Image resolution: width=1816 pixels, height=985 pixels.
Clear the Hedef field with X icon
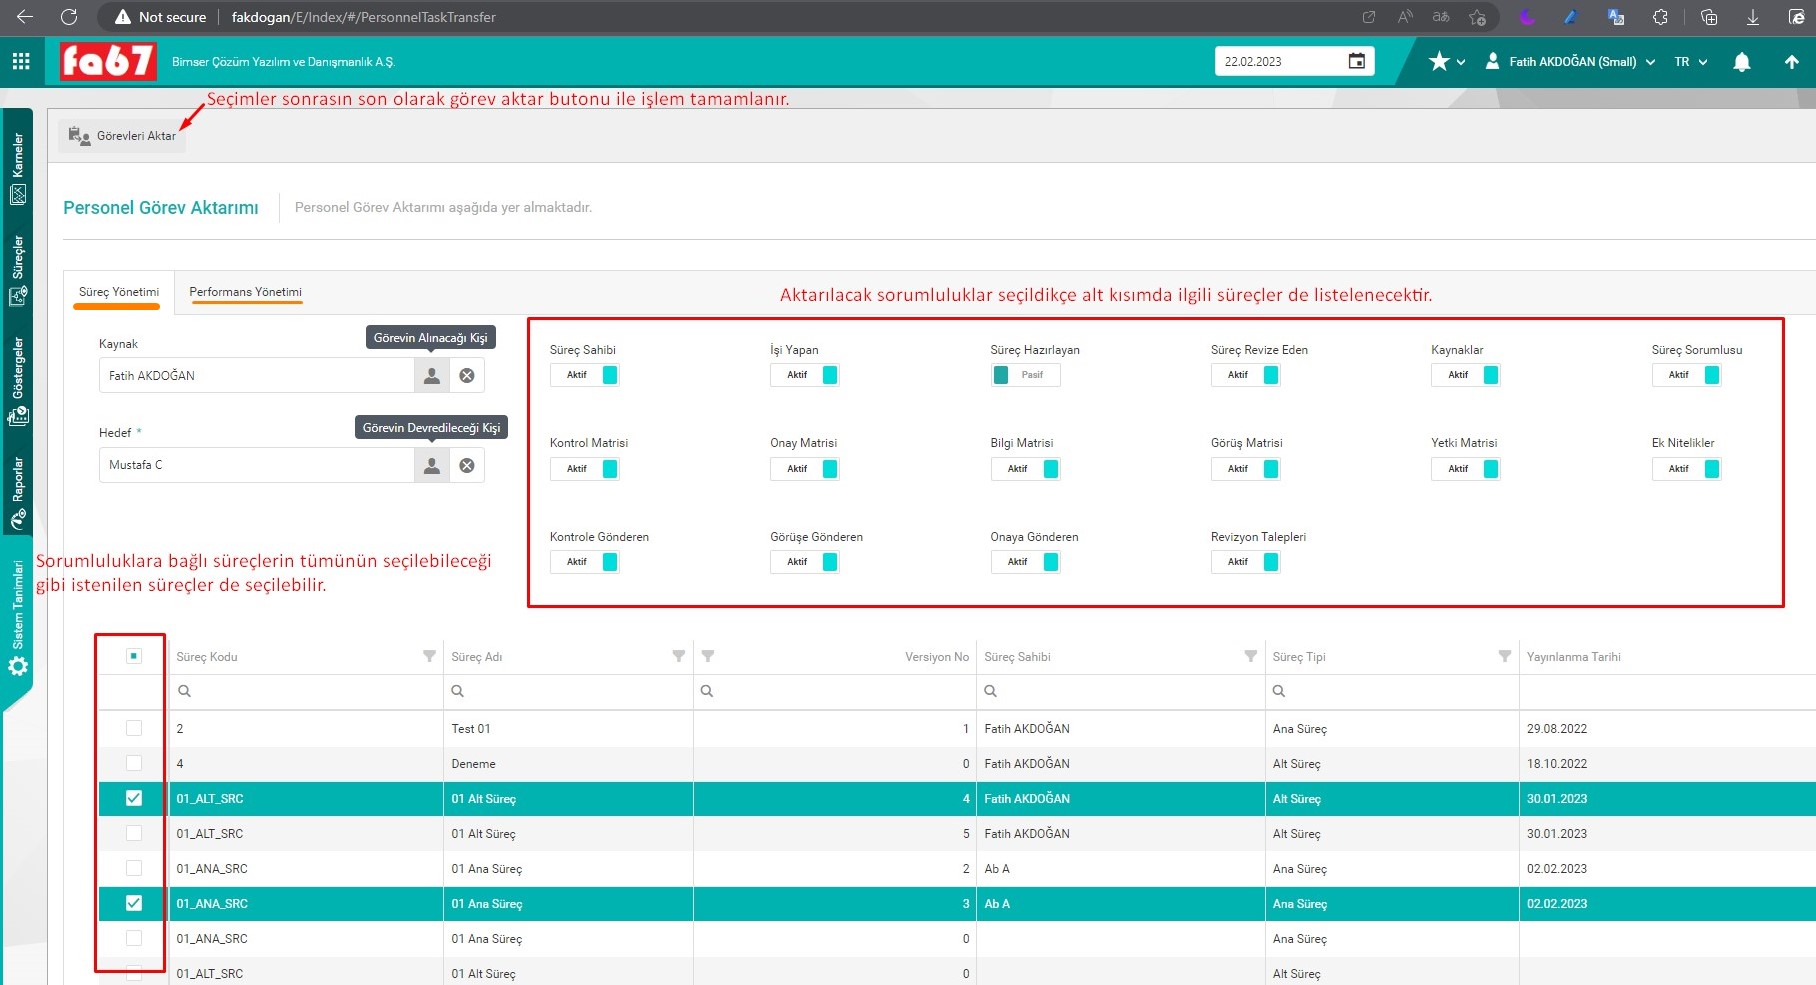(x=467, y=466)
